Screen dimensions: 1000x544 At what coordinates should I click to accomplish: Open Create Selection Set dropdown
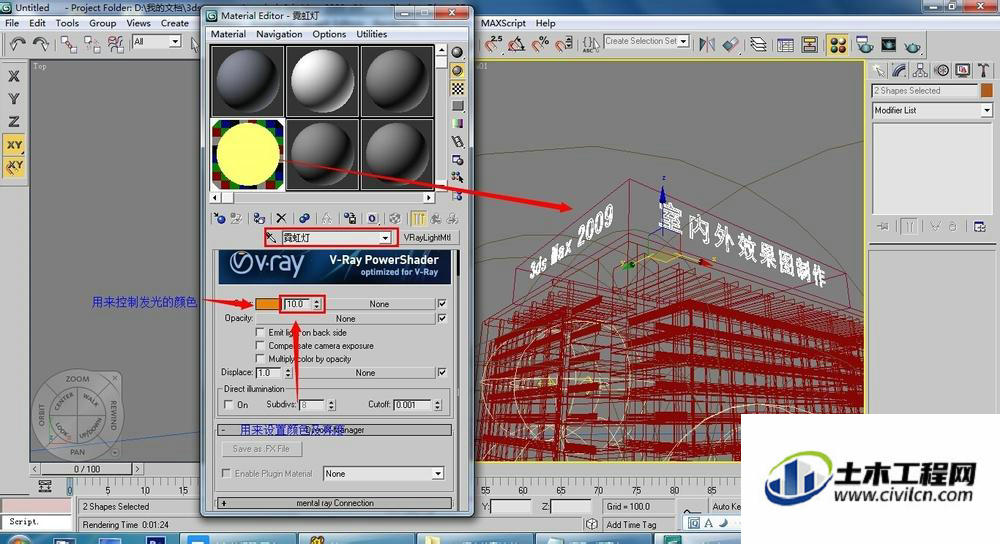(683, 41)
